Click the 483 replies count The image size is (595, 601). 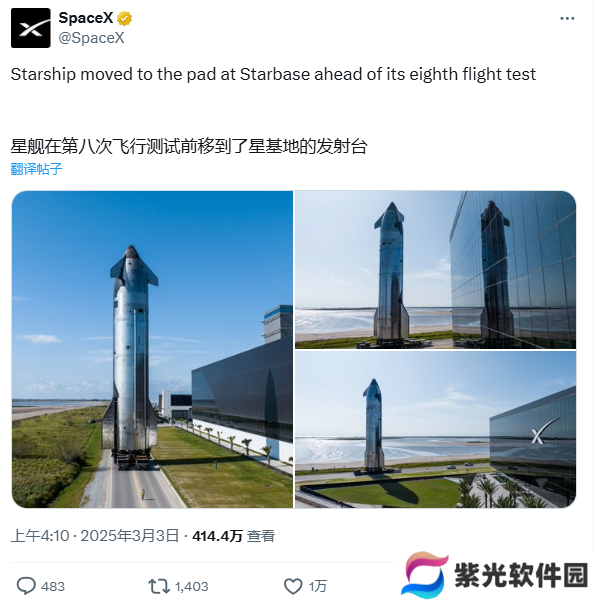[x=53, y=586]
